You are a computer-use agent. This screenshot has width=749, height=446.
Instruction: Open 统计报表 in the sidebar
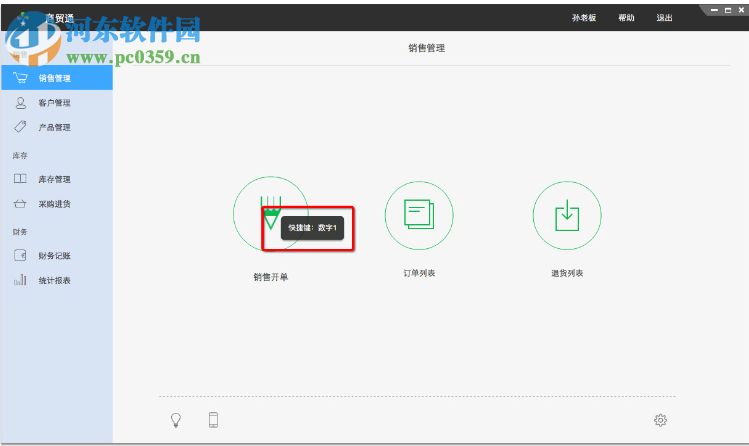tap(57, 280)
